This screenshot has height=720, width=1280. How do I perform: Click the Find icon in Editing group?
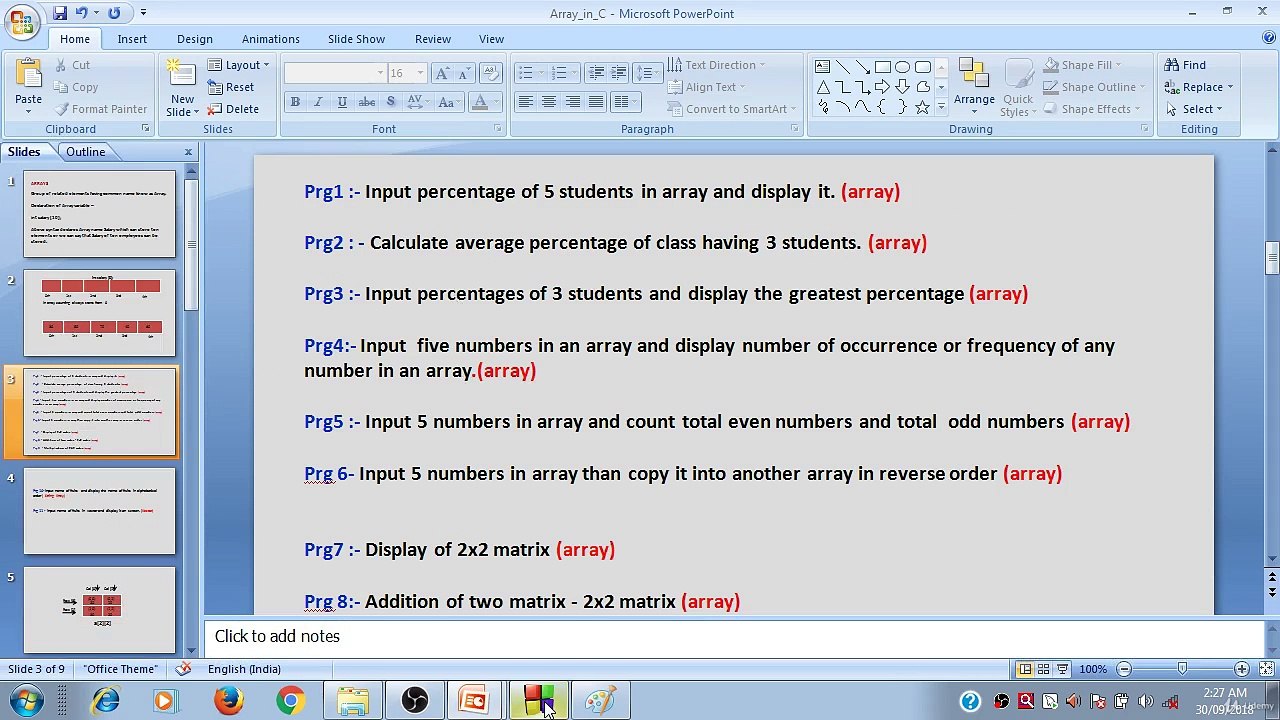(1185, 65)
